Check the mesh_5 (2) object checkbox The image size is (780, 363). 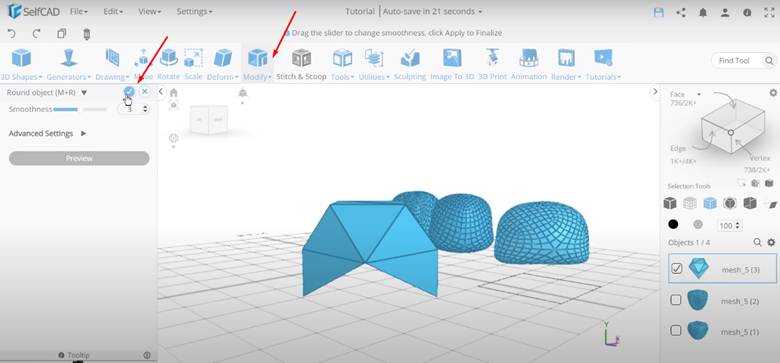coord(676,300)
